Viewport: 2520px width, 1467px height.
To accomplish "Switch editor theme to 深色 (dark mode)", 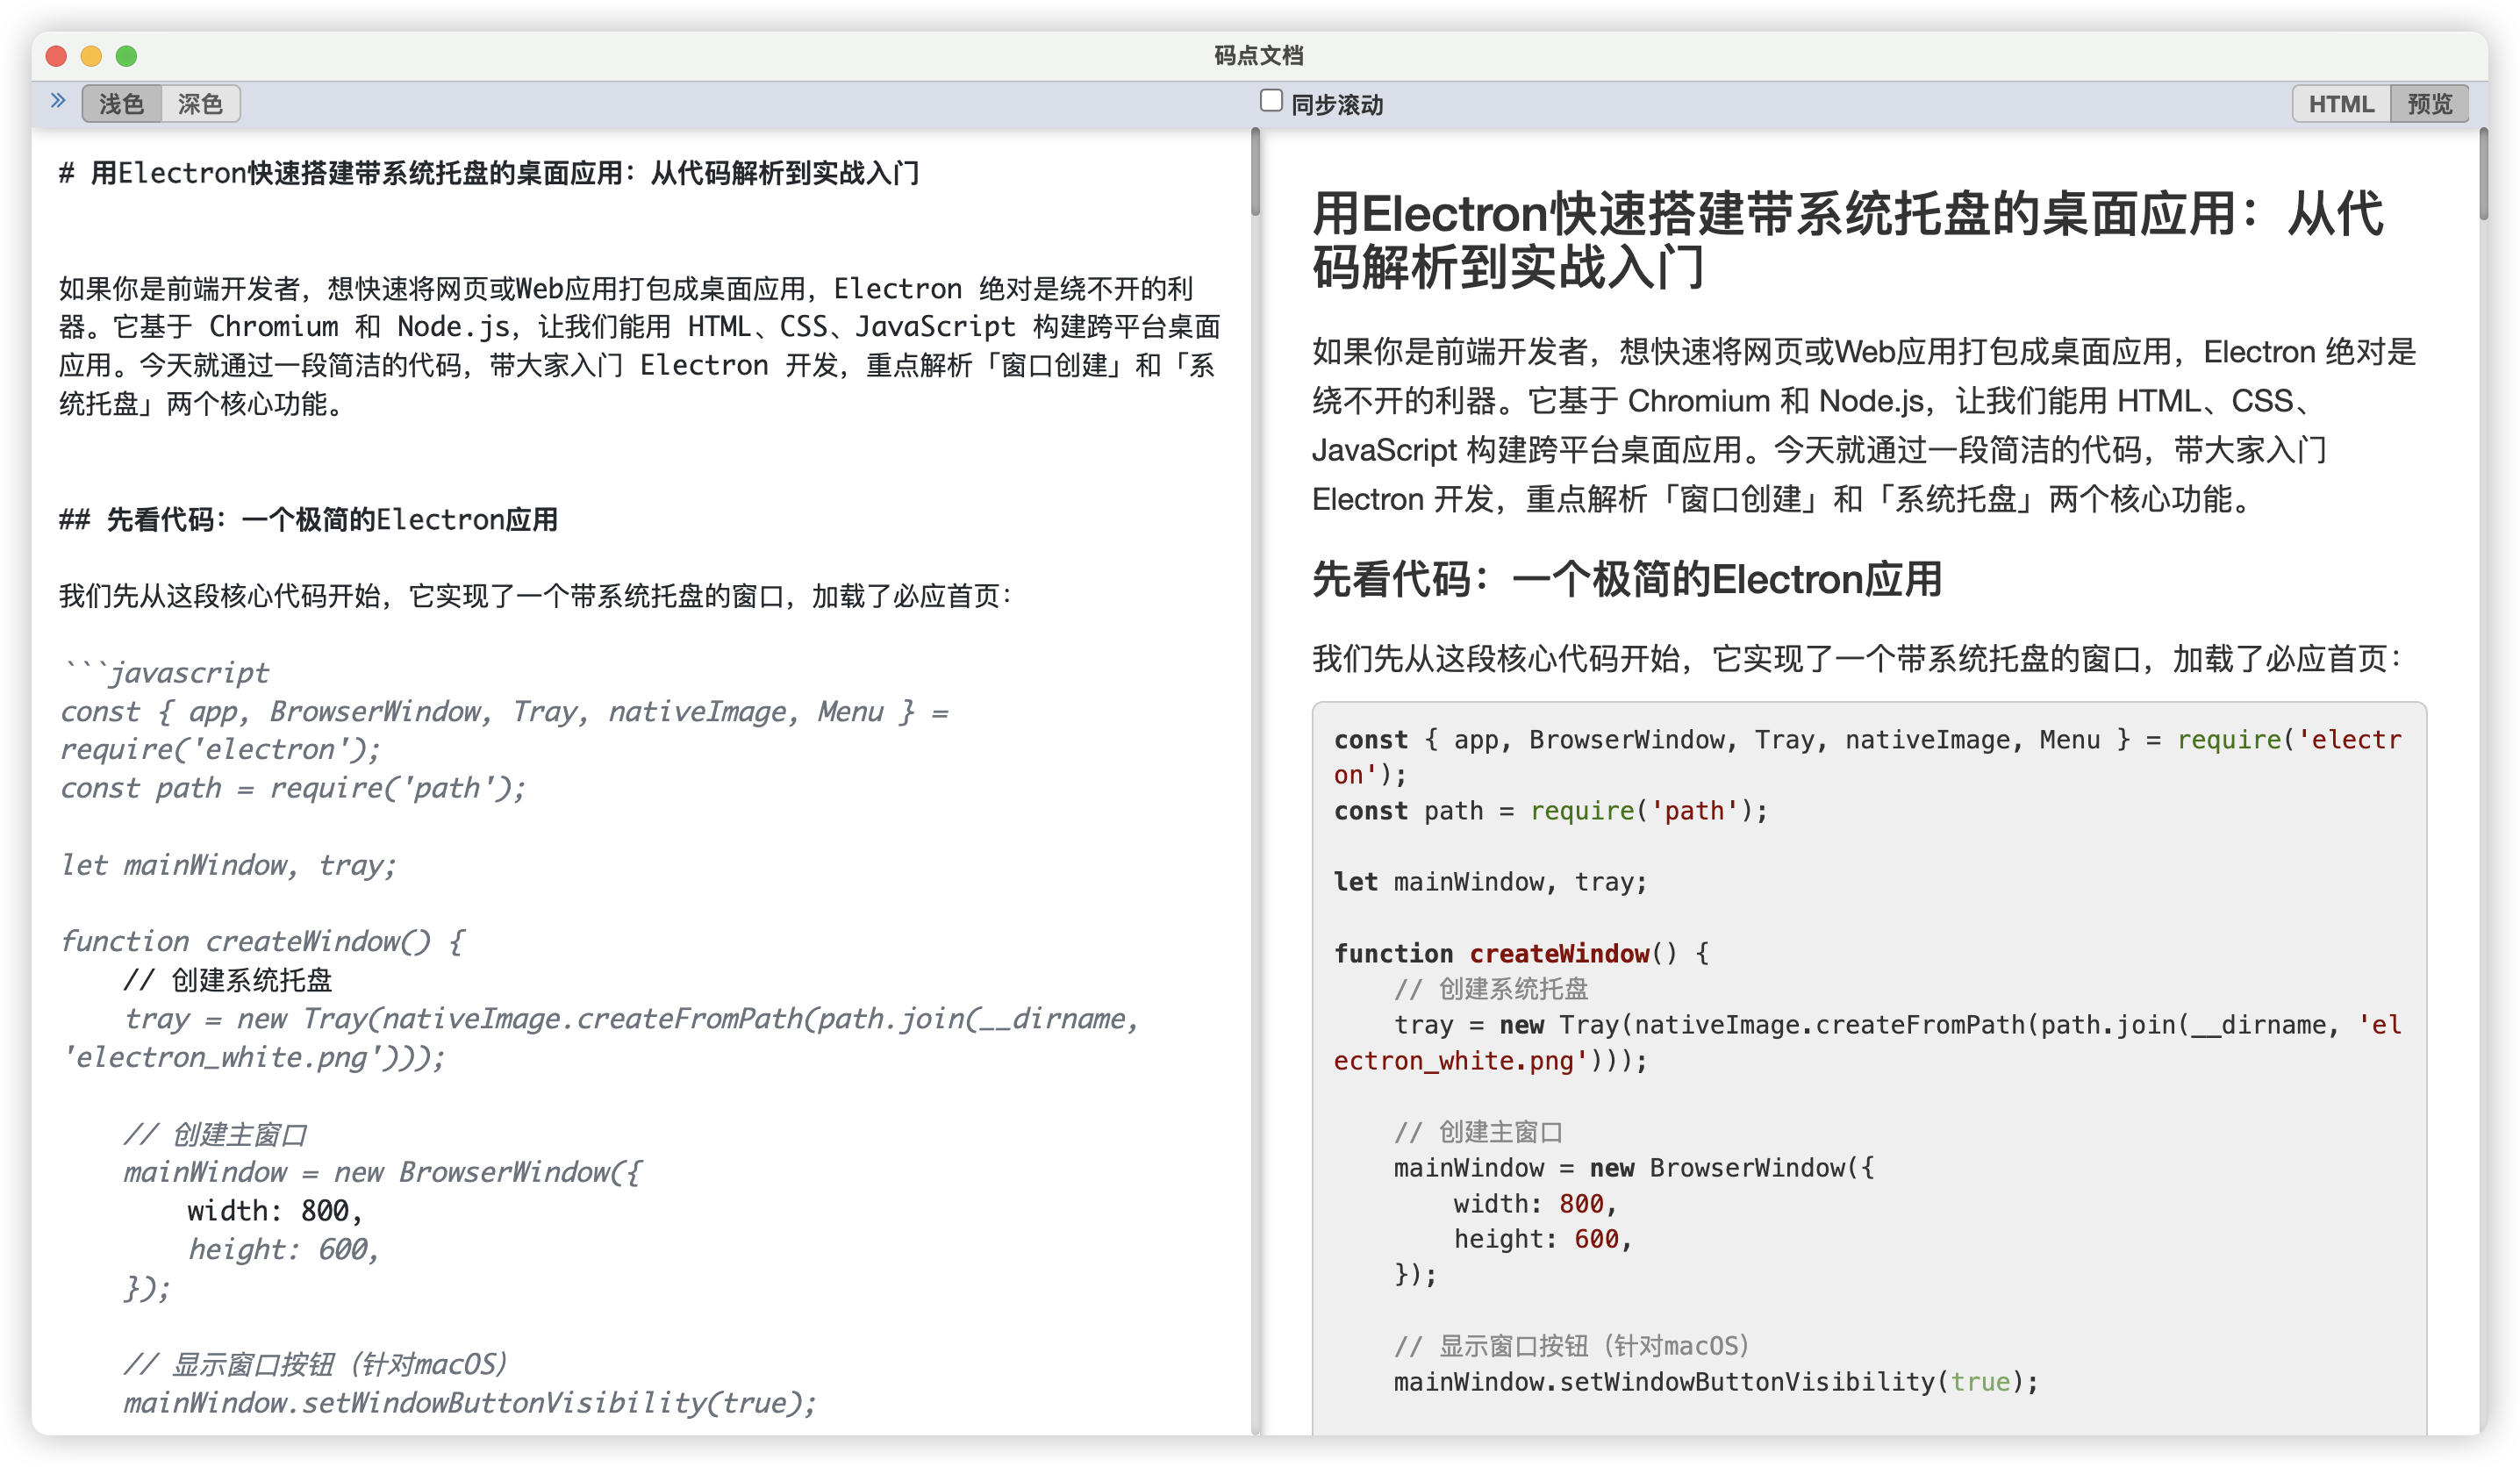I will (200, 102).
